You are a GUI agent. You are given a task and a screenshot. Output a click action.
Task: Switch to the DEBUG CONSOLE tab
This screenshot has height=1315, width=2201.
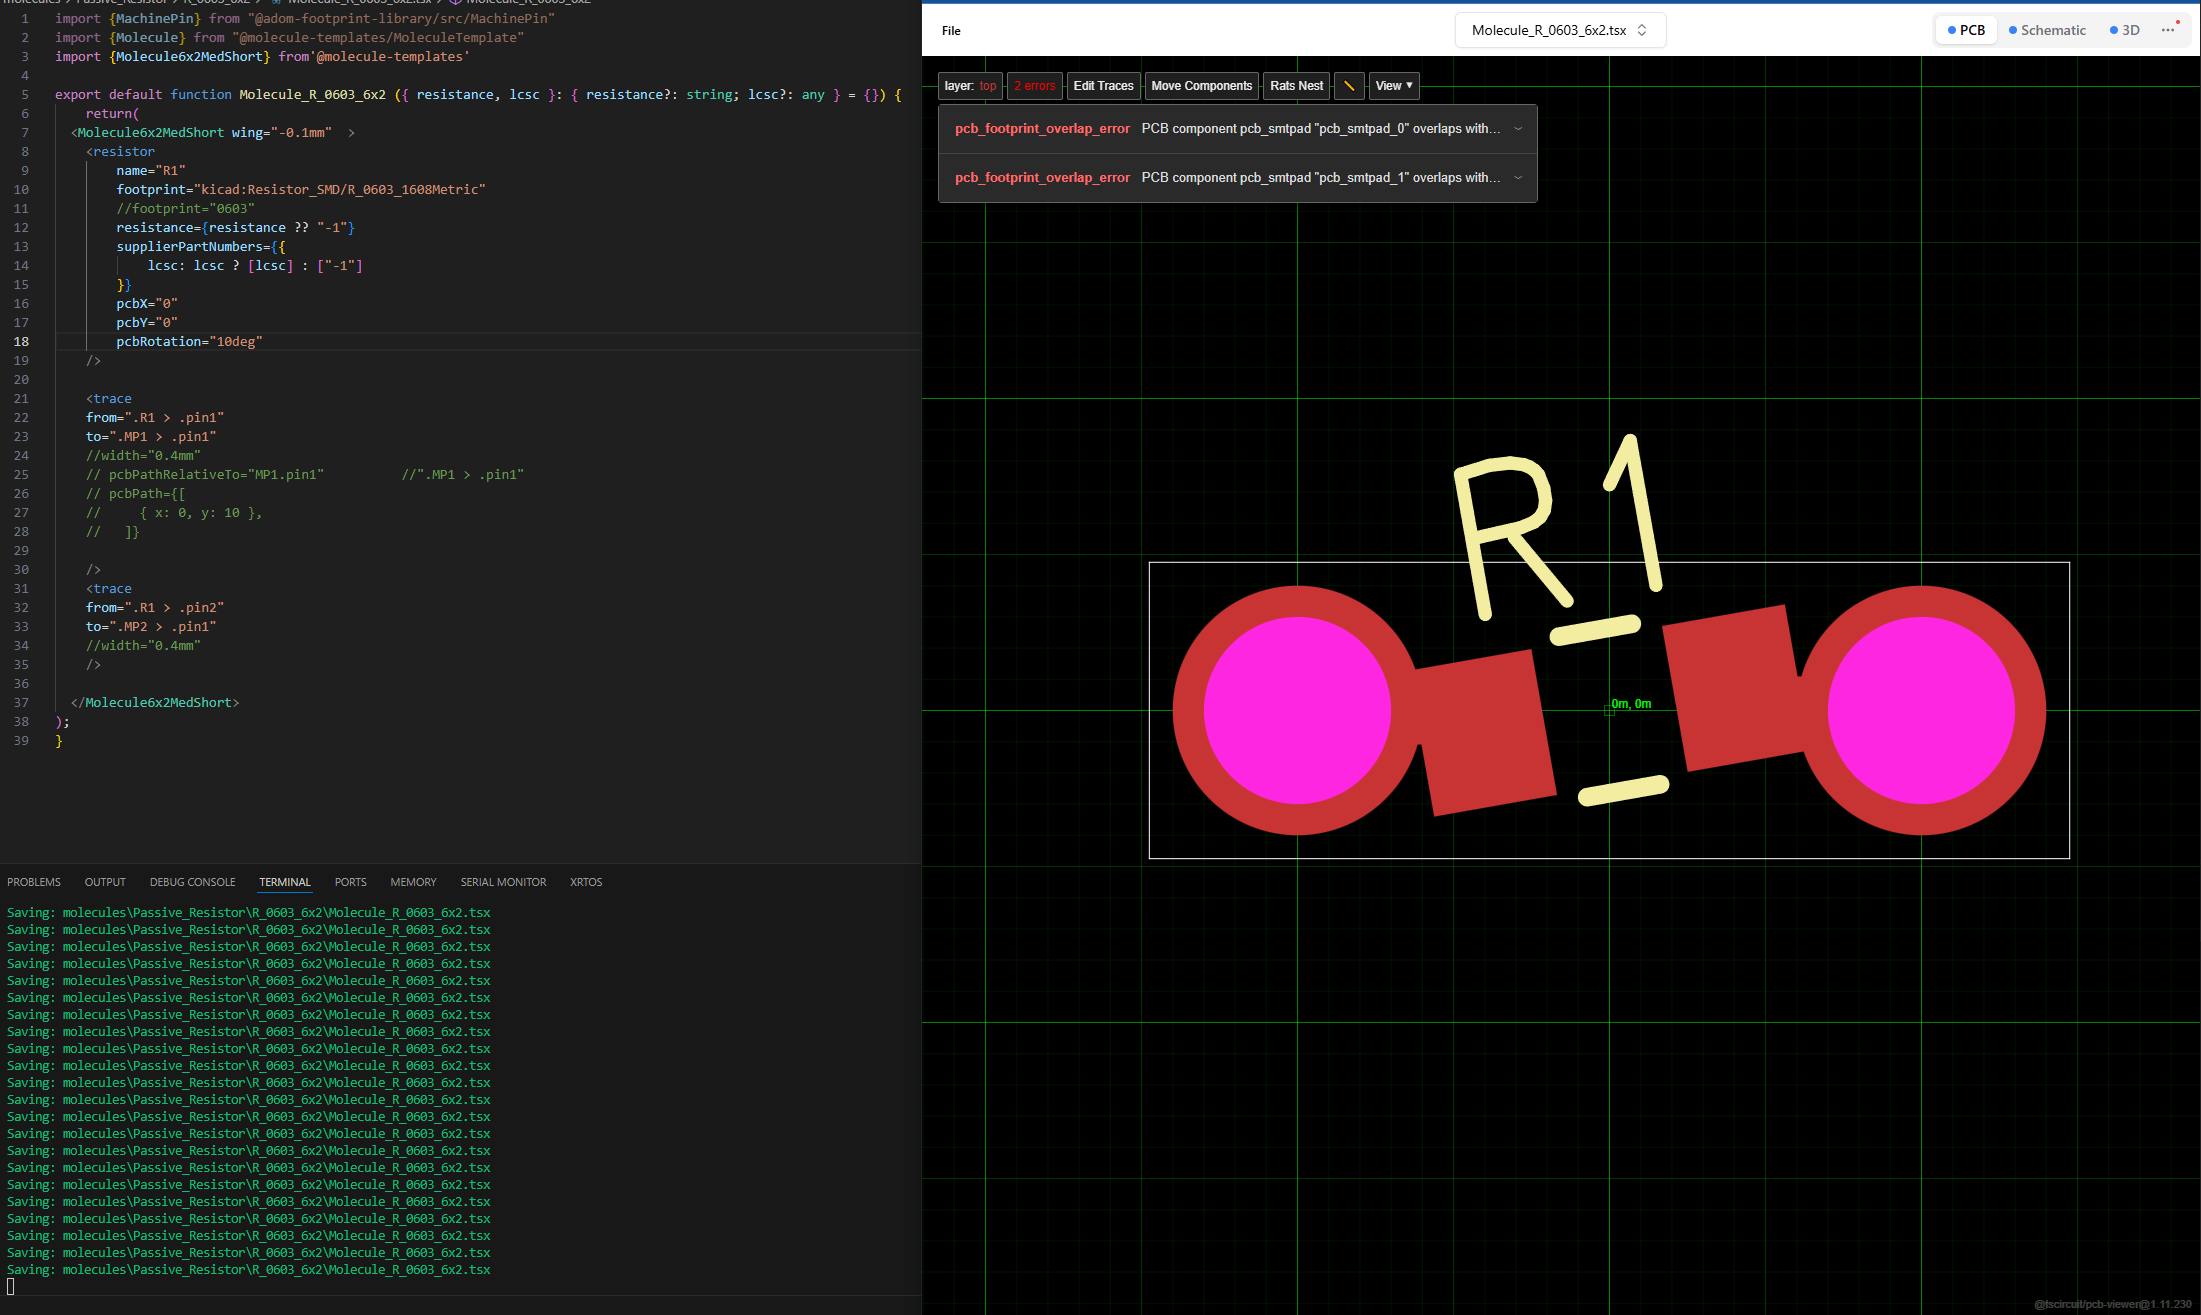click(x=192, y=882)
